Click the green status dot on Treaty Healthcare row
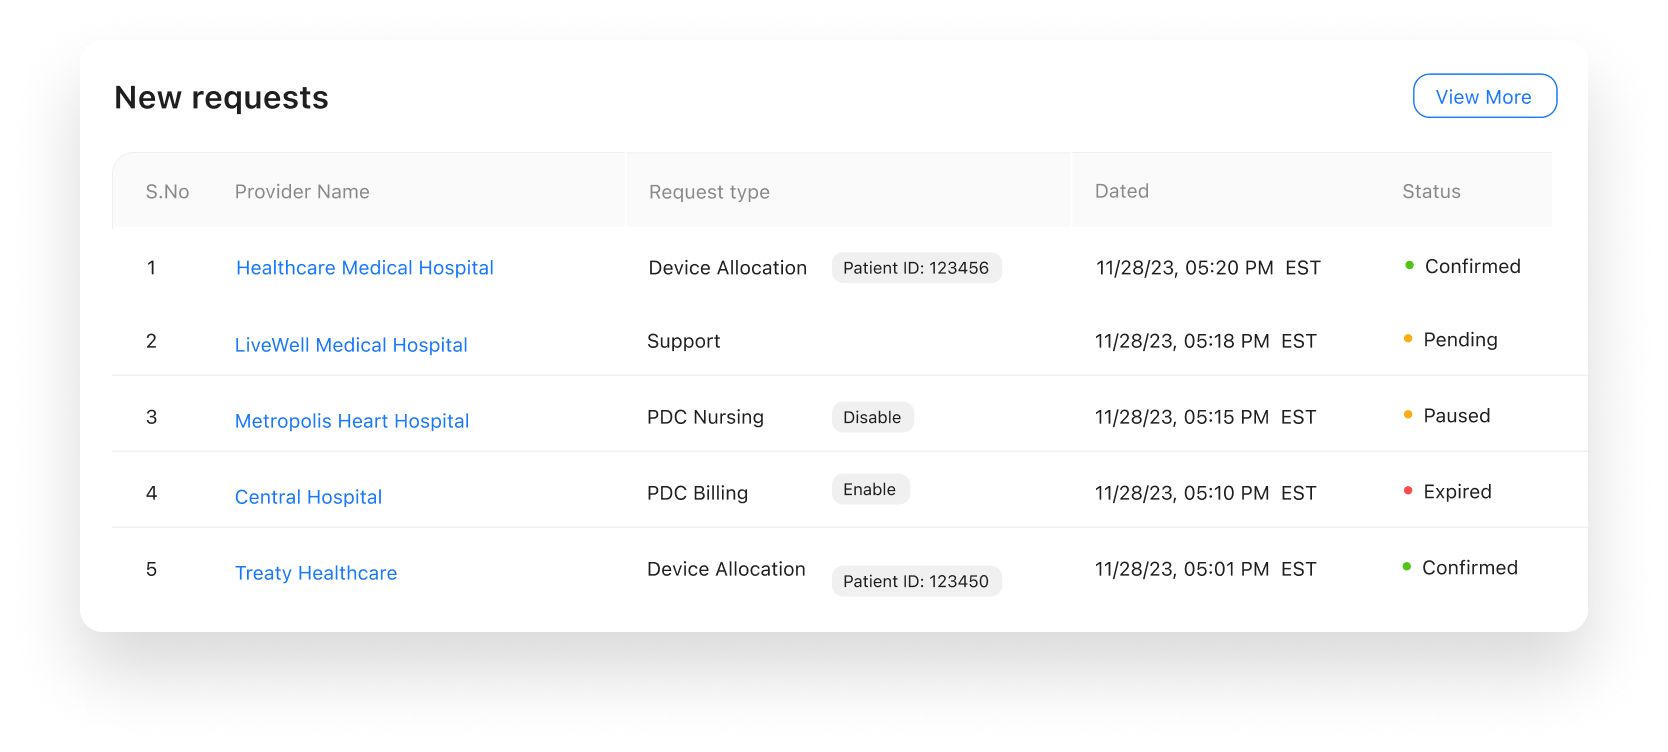The height and width of the screenshot is (752, 1668). pyautogui.click(x=1409, y=566)
